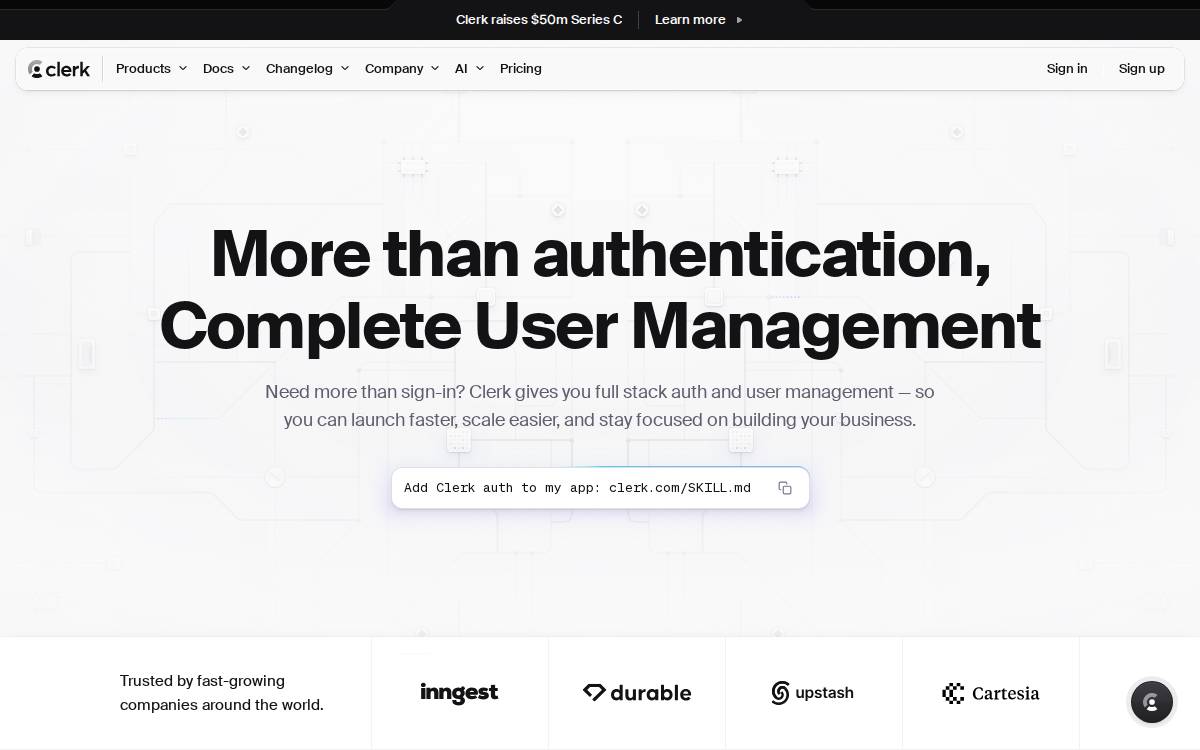Click the Sign up button
This screenshot has width=1200, height=750.
(1141, 69)
